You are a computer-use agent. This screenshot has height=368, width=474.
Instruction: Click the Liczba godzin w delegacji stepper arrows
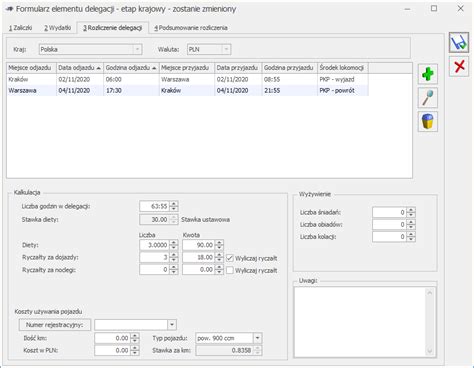174,206
